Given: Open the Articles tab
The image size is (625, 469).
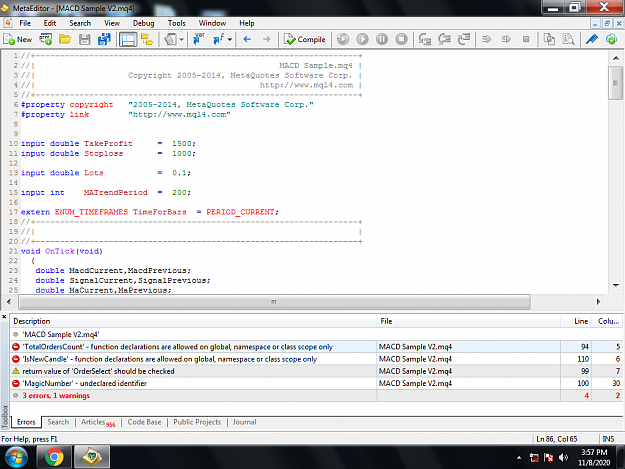Looking at the screenshot, I should 98,422.
